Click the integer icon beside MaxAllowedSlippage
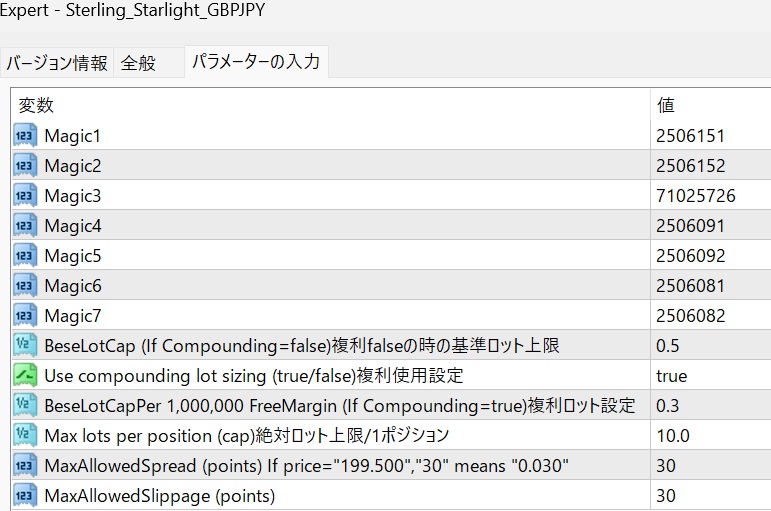The width and height of the screenshot is (771, 511). pyautogui.click(x=25, y=496)
